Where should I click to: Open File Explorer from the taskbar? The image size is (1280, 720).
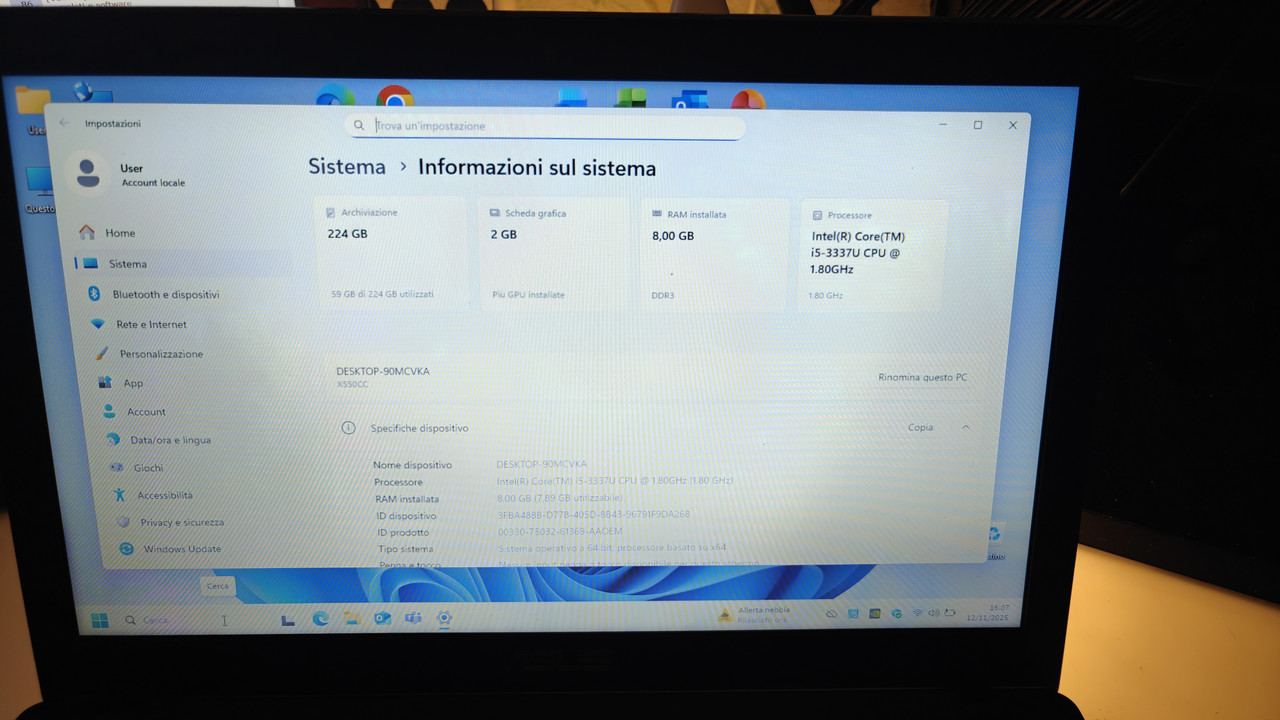tap(351, 619)
